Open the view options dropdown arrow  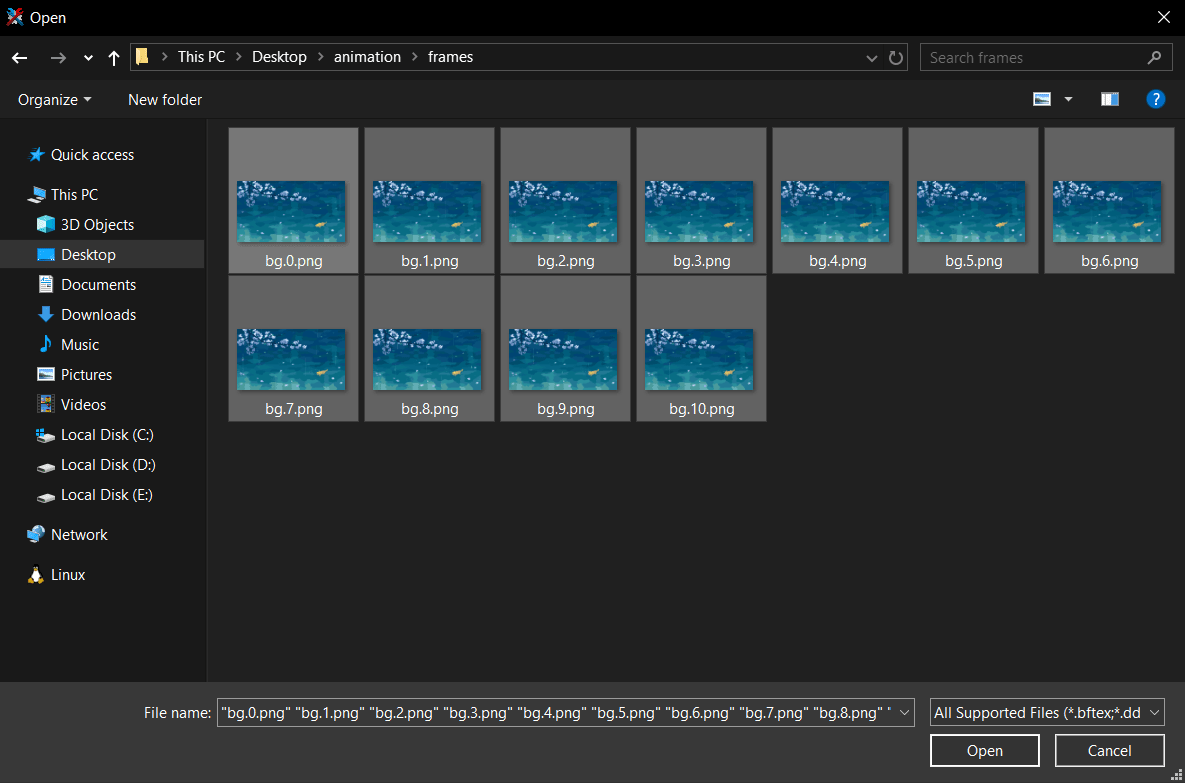[x=1068, y=99]
